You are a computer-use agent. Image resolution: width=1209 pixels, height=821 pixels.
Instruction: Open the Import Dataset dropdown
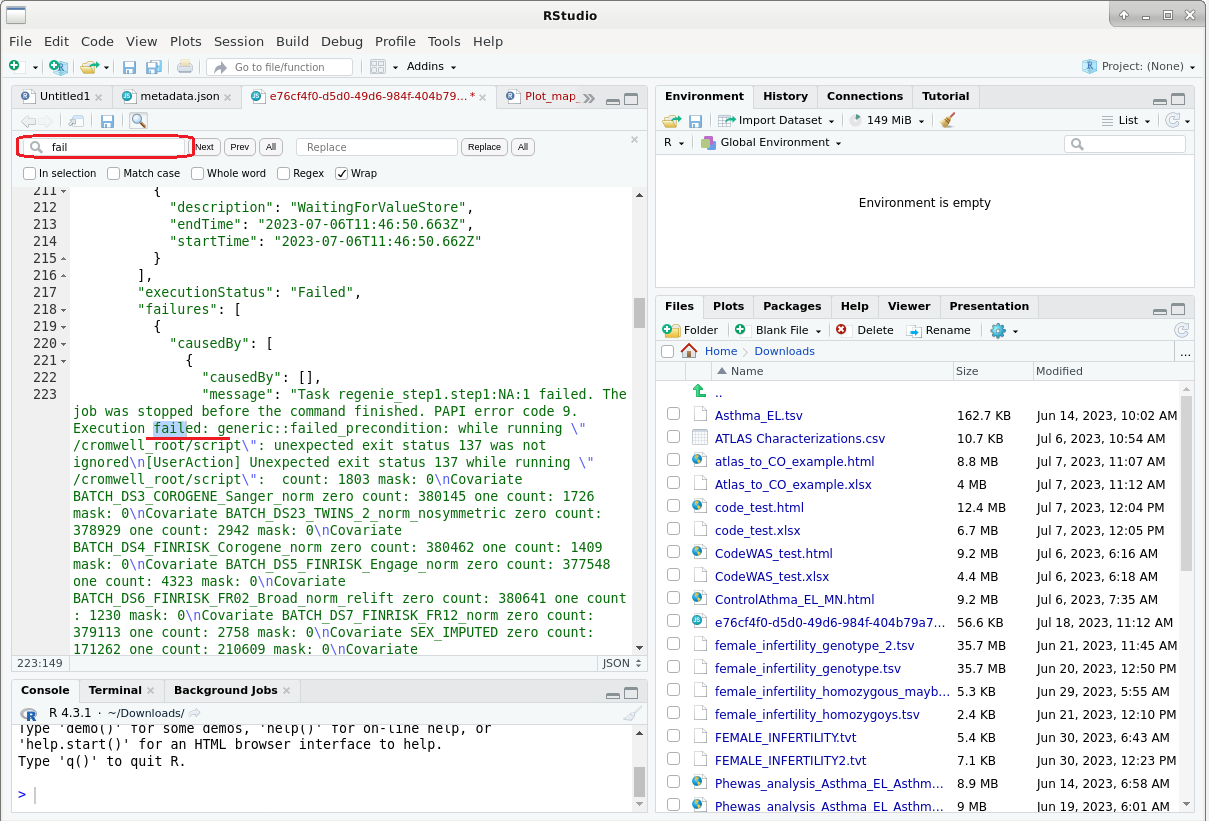coord(778,120)
